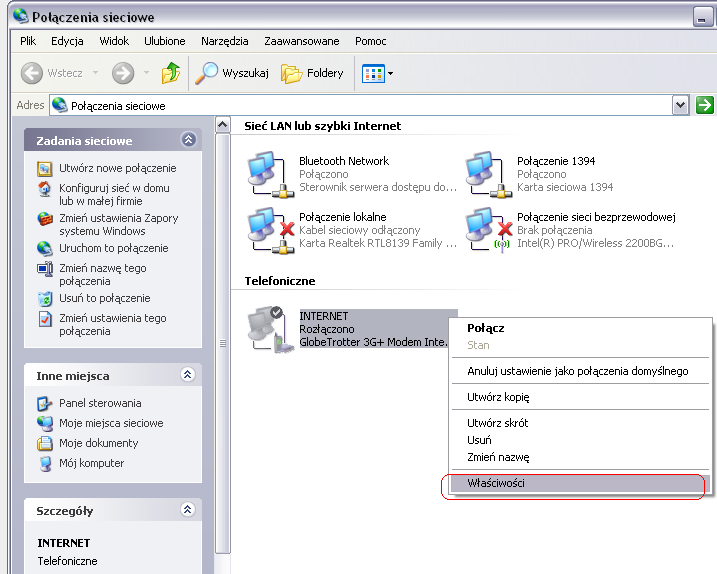Click the Windows Firewall brick icon

pyautogui.click(x=45, y=219)
